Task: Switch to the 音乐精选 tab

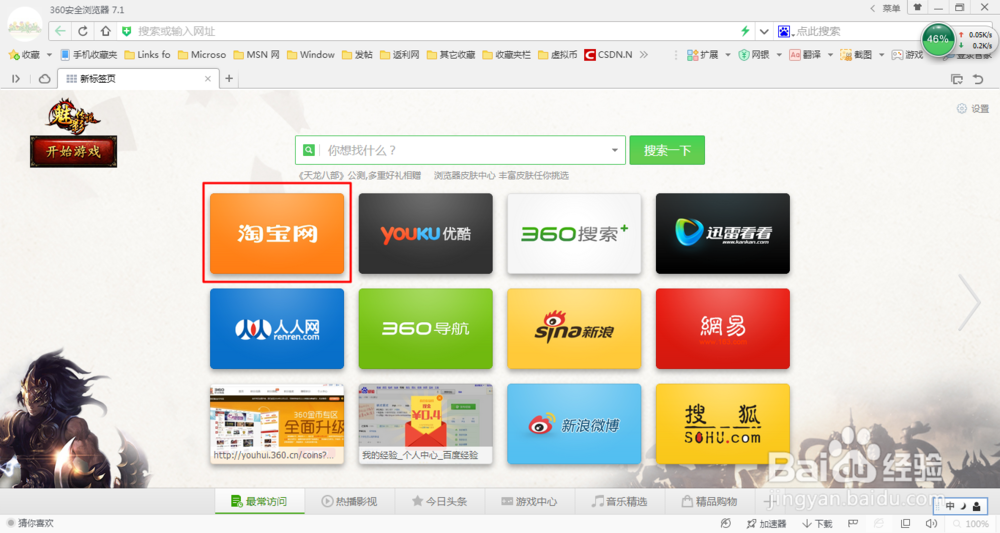Action: click(619, 502)
